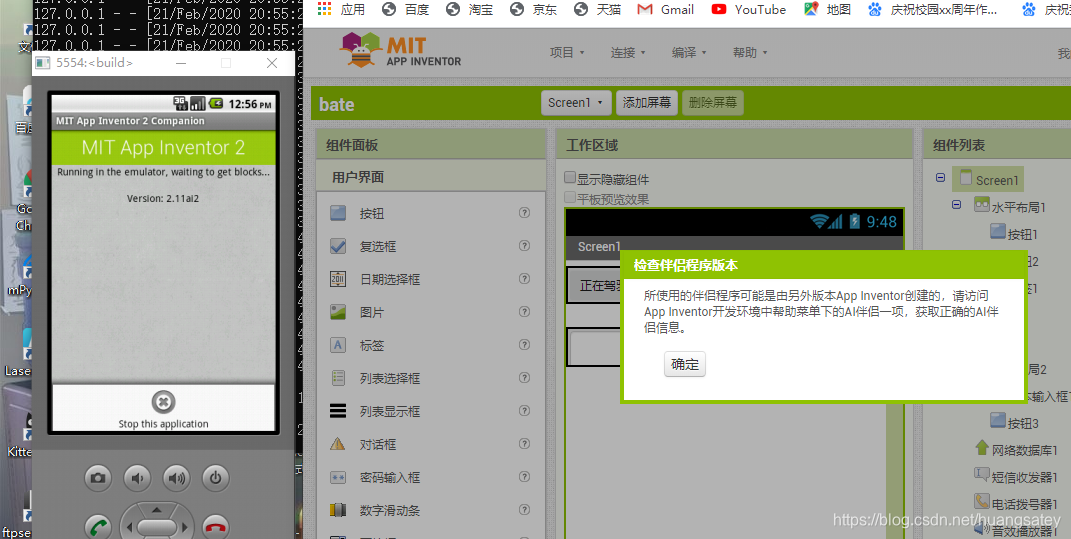Collapse the 水平布局1 tree node
Image resolution: width=1071 pixels, height=539 pixels.
coord(956,204)
